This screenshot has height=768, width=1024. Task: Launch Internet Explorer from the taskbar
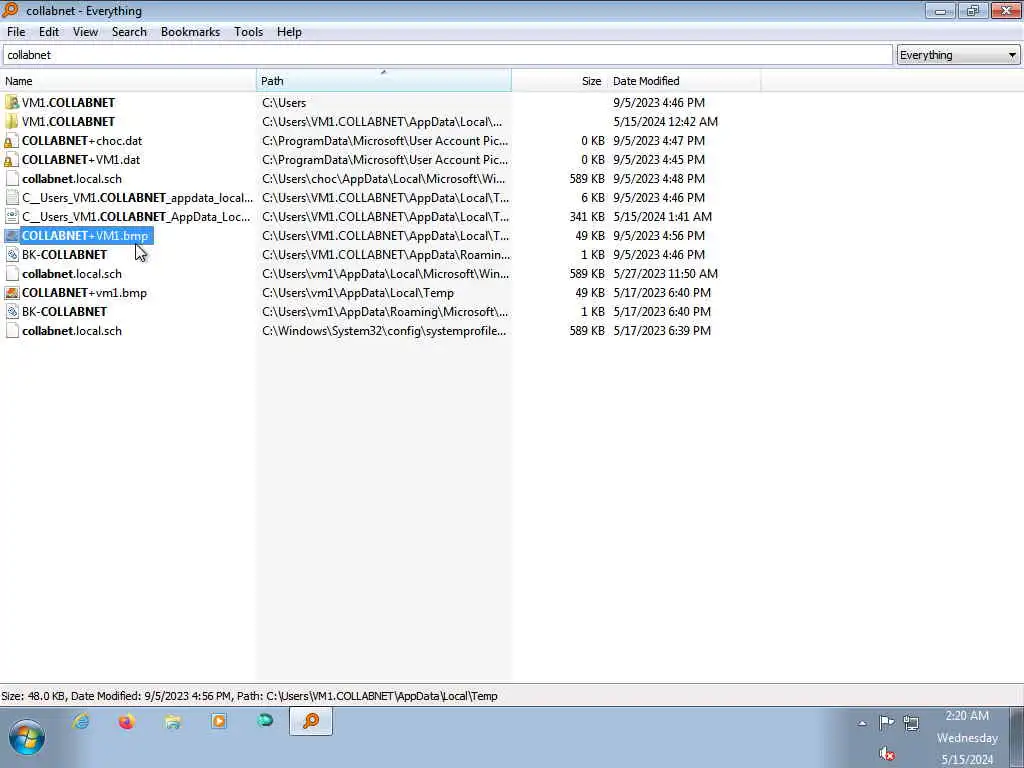pos(81,721)
